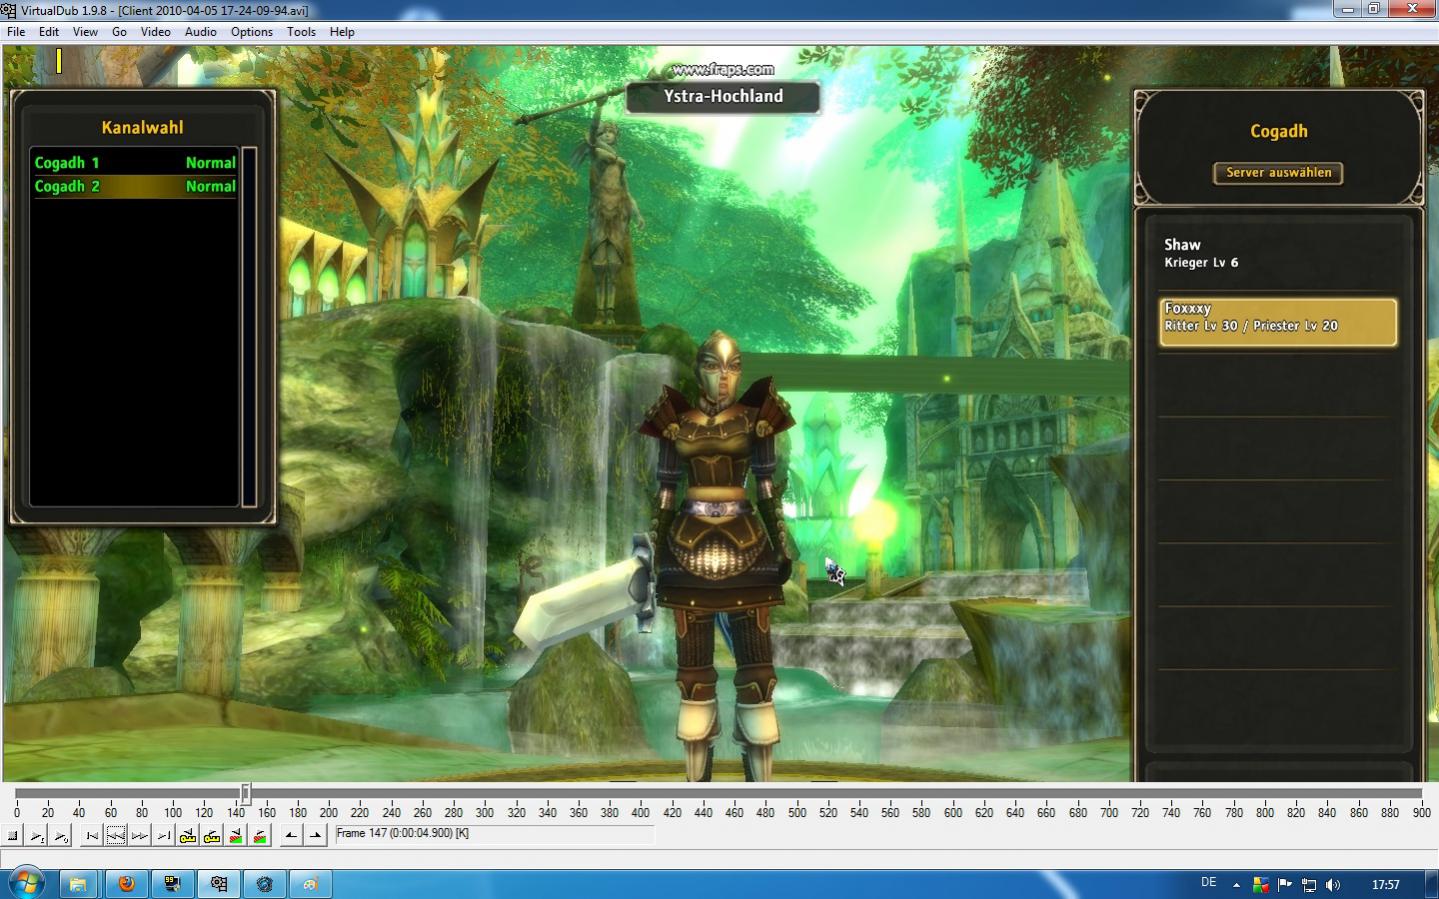Click the network tray icon
Screen dimensions: 1439x899
(1308, 885)
